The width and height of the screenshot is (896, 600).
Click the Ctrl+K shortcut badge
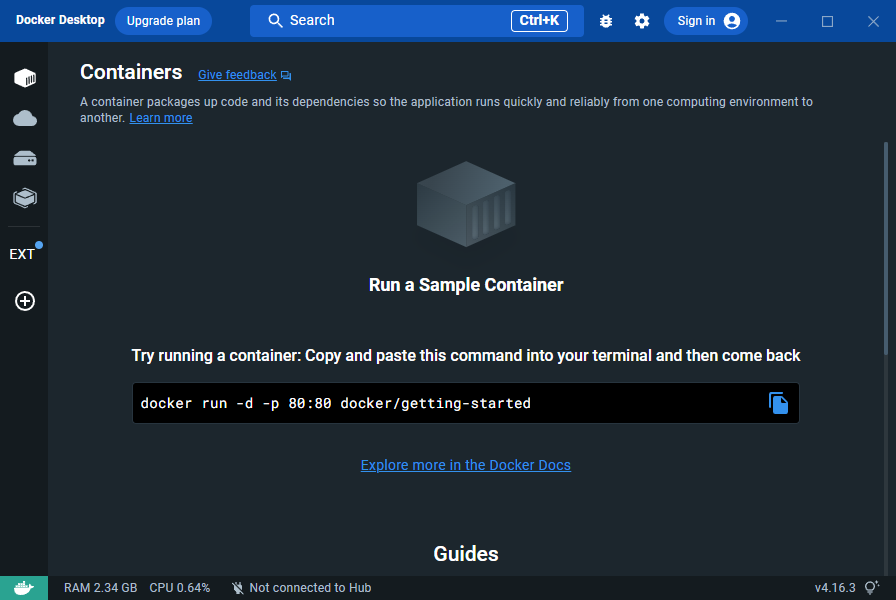[x=539, y=21]
